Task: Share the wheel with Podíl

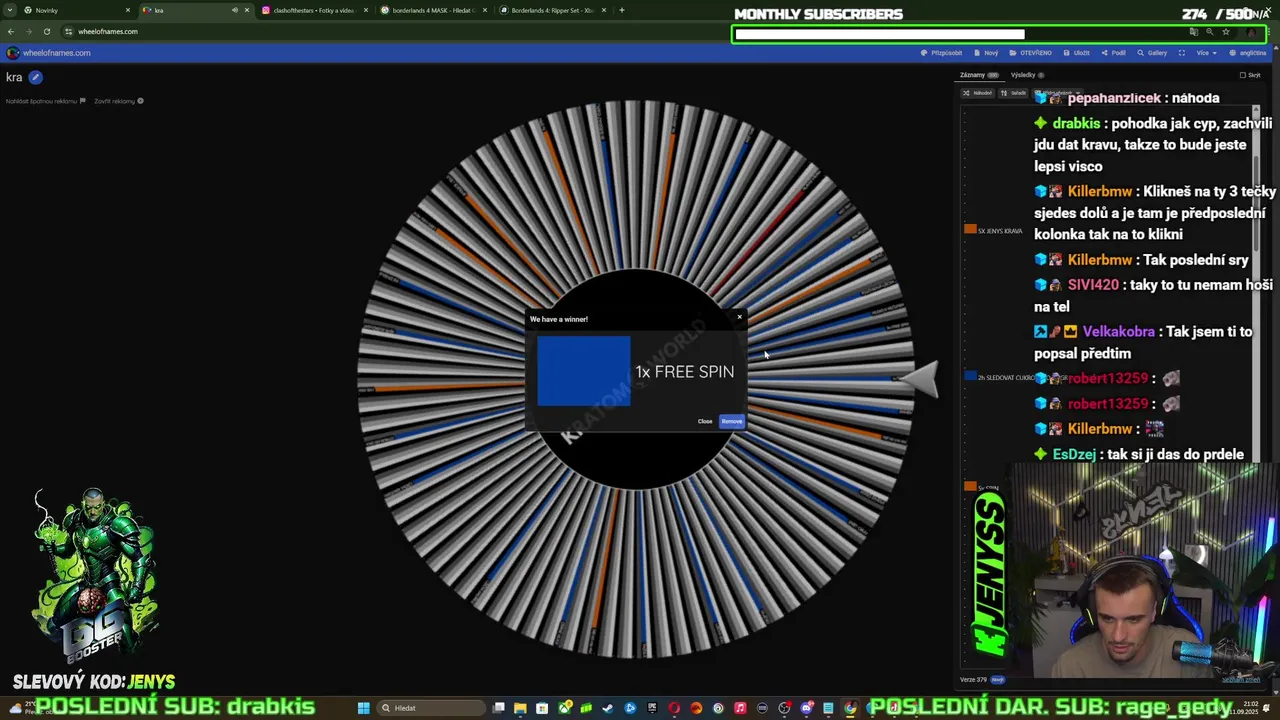Action: click(1114, 53)
